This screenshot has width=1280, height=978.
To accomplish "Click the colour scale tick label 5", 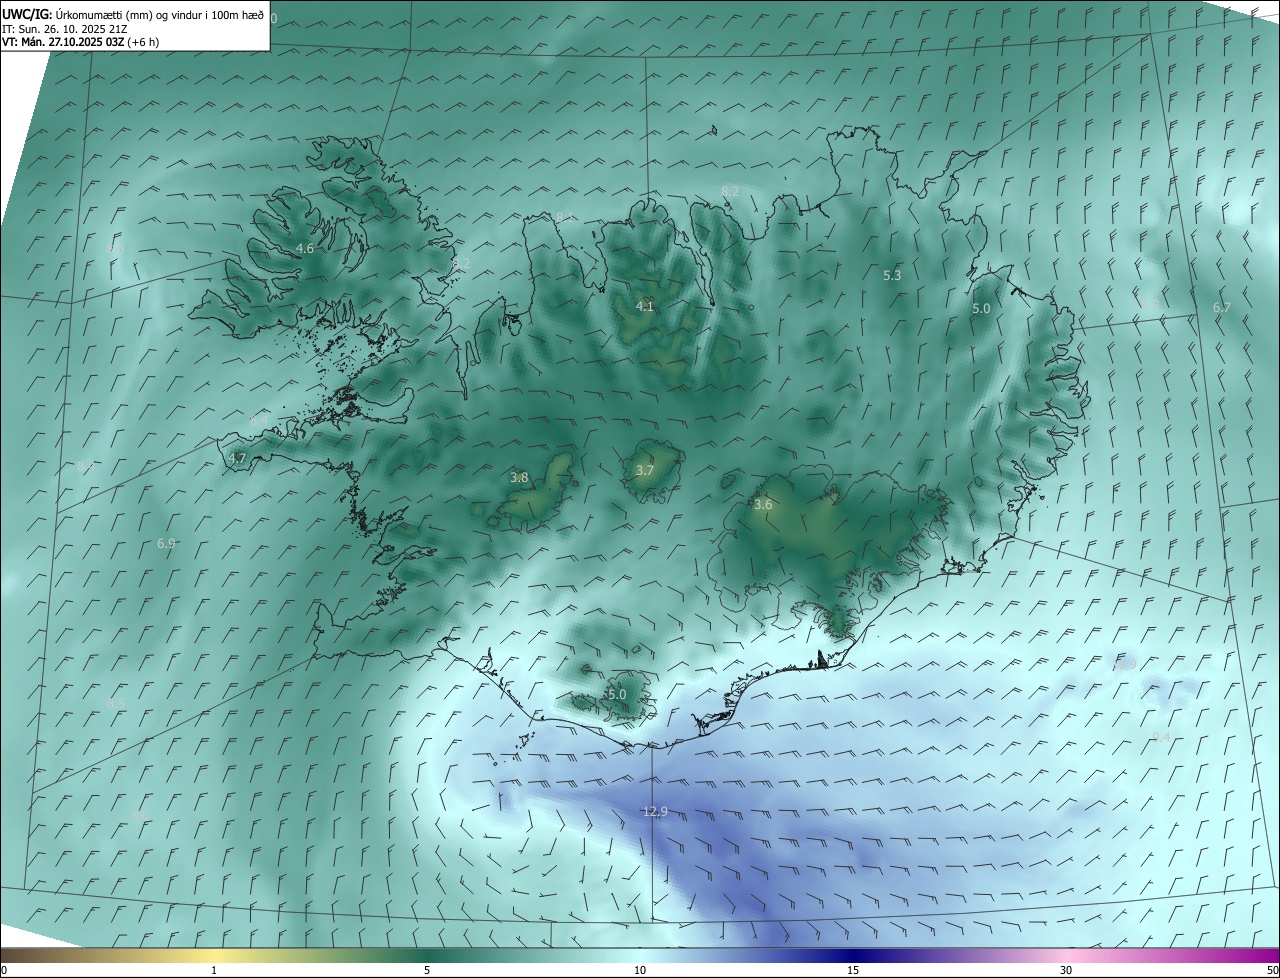I will pyautogui.click(x=427, y=970).
